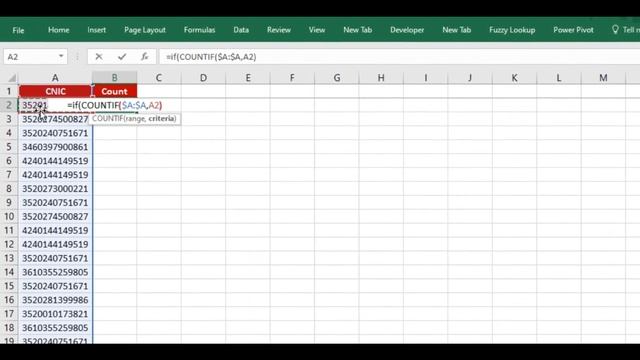Expand the Name Box dropdown arrow
This screenshot has width=640, height=360.
[61, 56]
